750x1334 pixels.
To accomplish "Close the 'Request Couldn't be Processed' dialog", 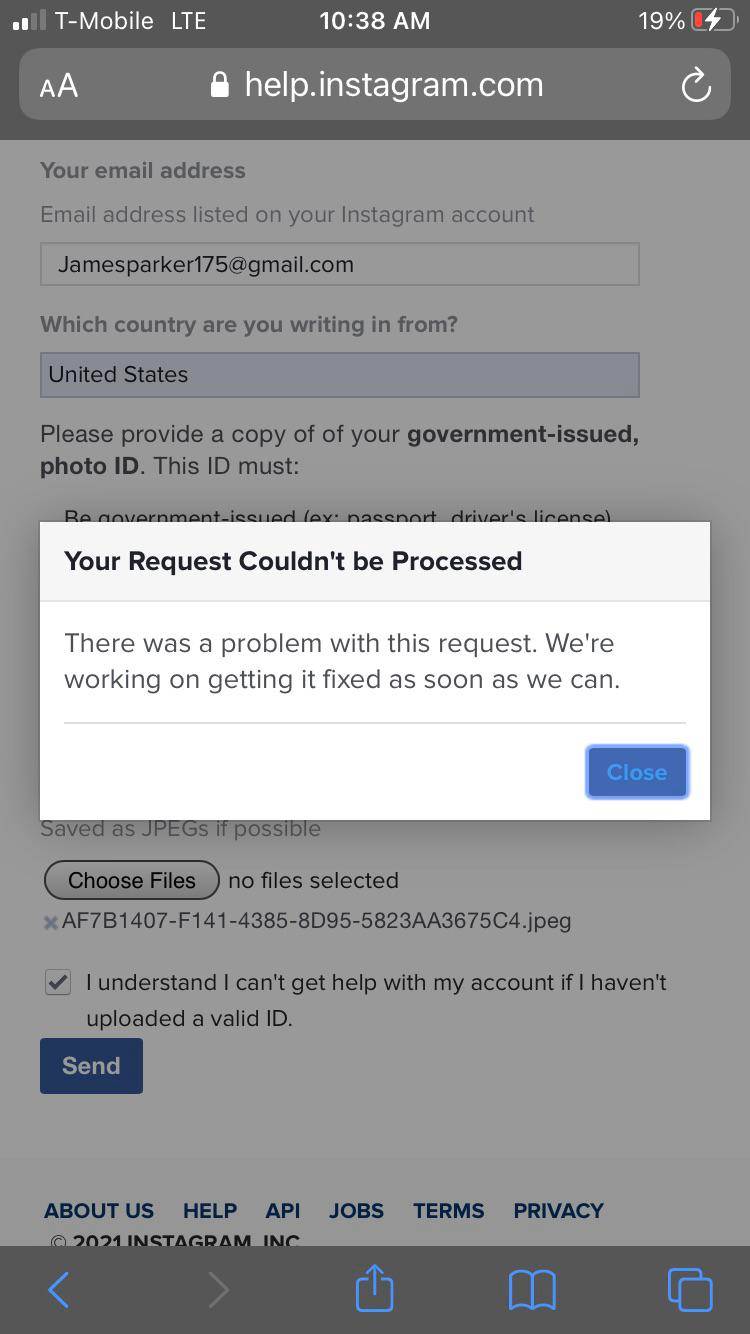I will (x=636, y=771).
